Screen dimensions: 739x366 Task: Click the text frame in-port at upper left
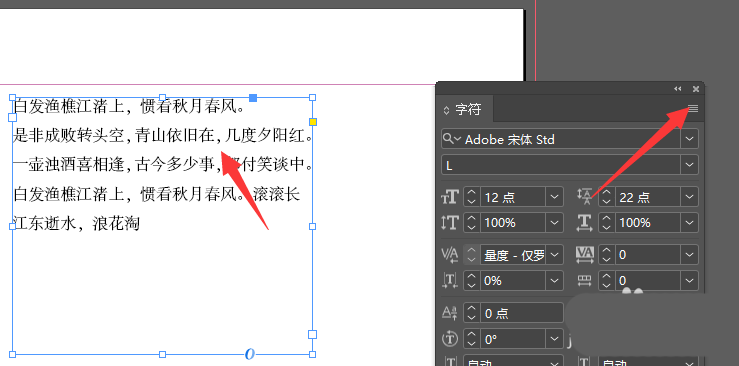coord(13,117)
